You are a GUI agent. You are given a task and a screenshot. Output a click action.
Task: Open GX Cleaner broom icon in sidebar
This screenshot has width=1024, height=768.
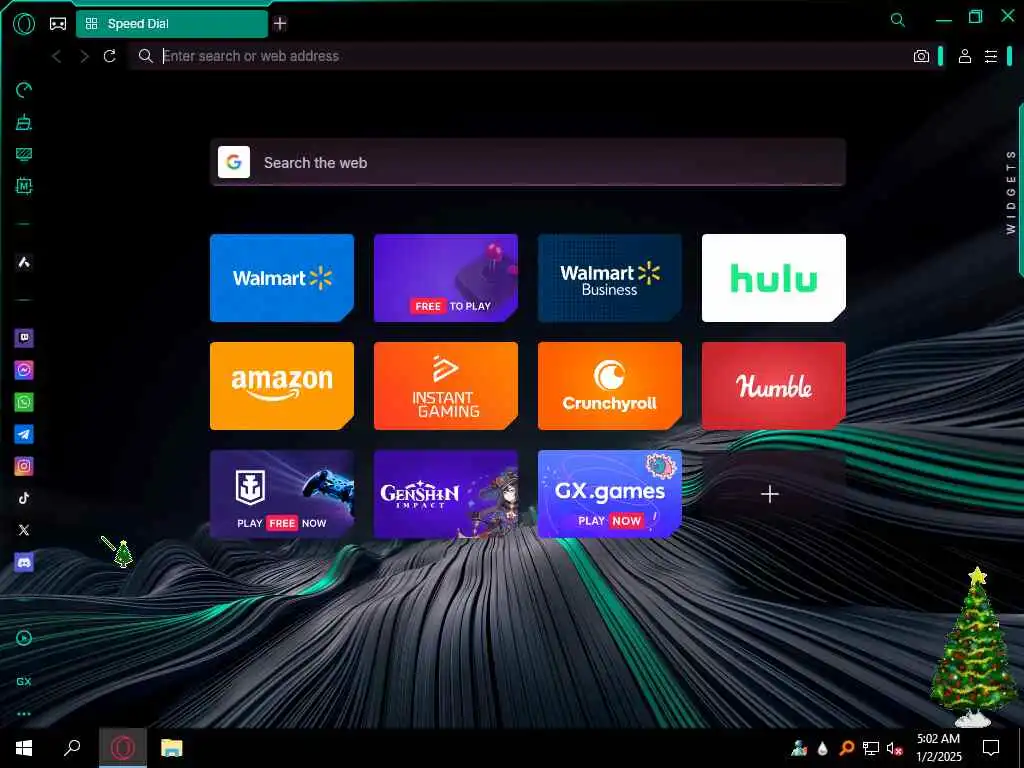click(24, 122)
